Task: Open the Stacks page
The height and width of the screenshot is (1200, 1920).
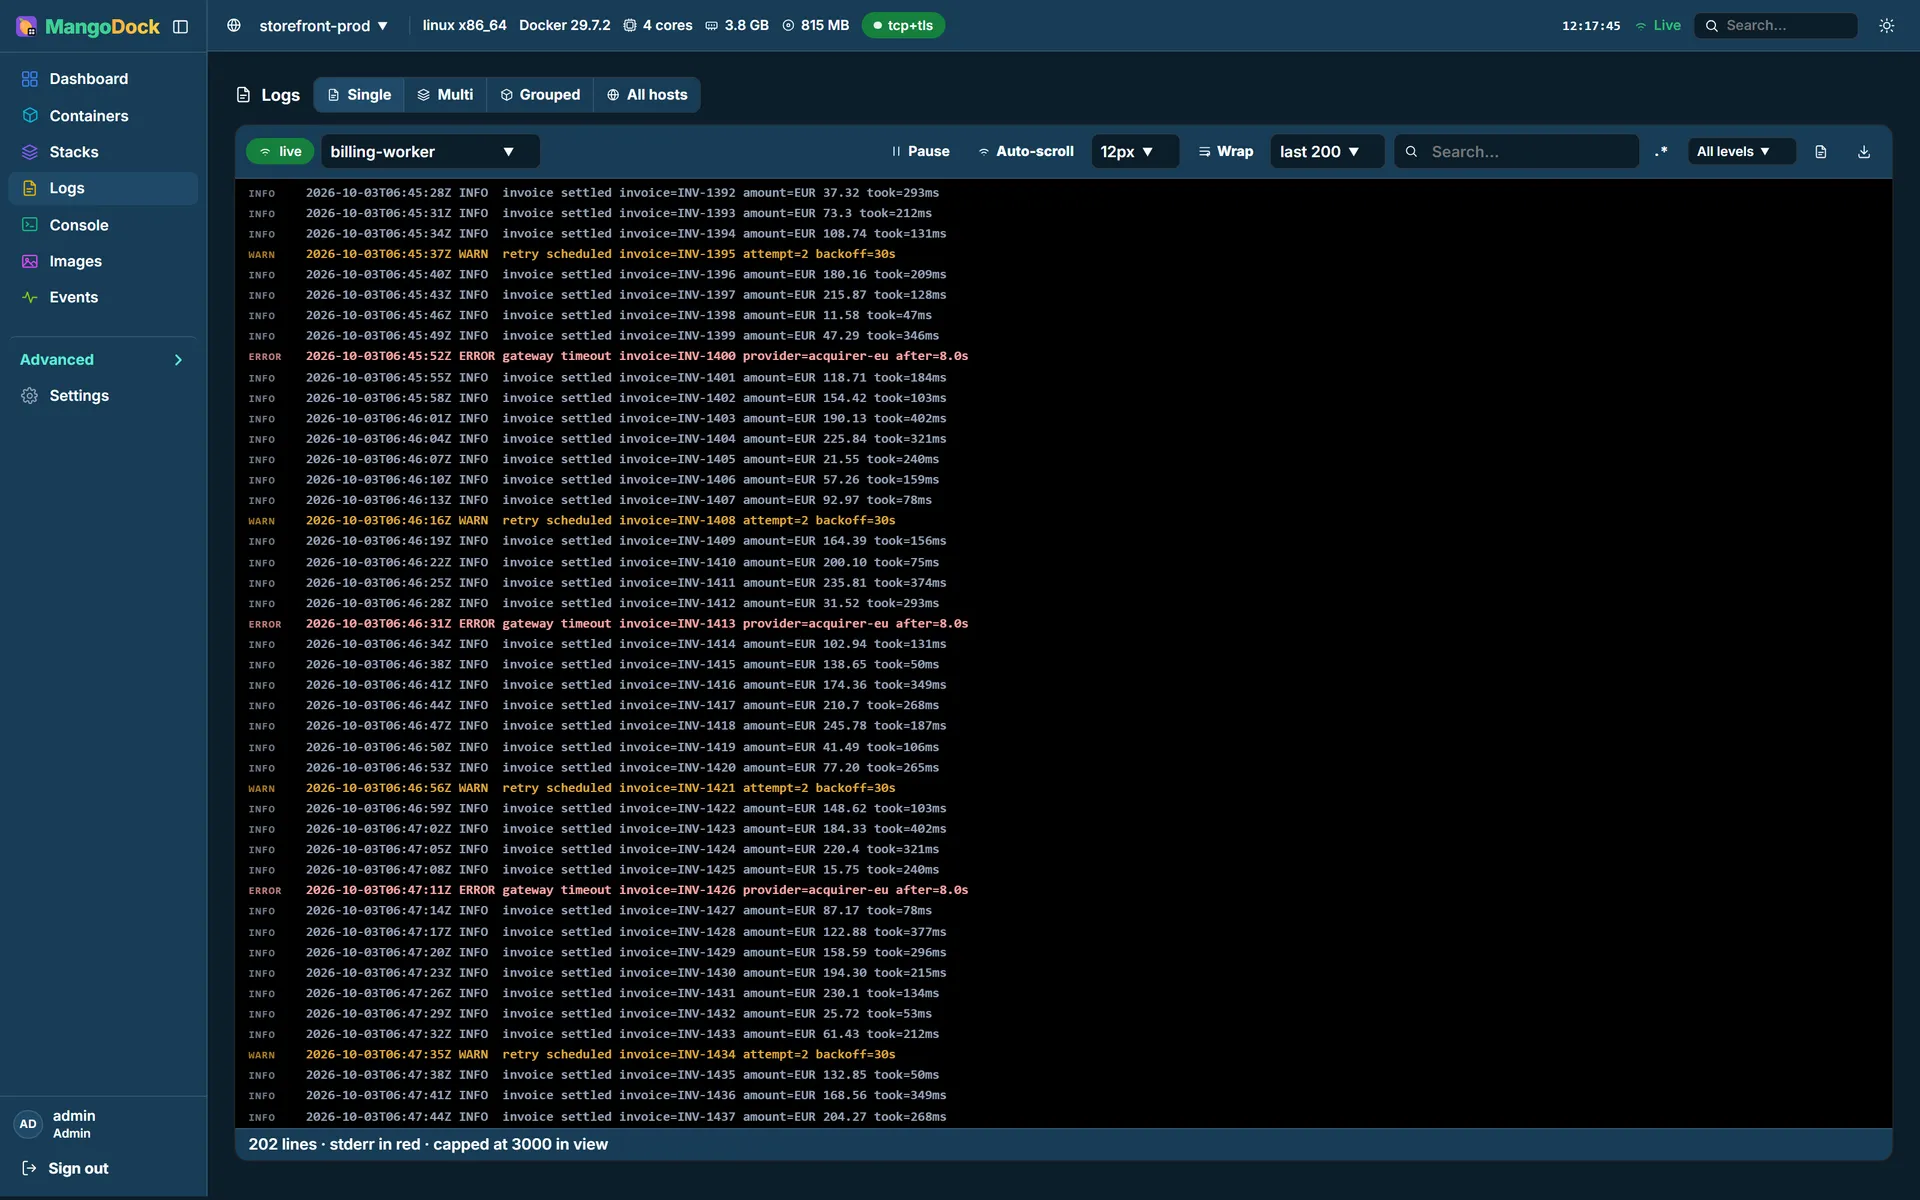Action: tap(103, 152)
